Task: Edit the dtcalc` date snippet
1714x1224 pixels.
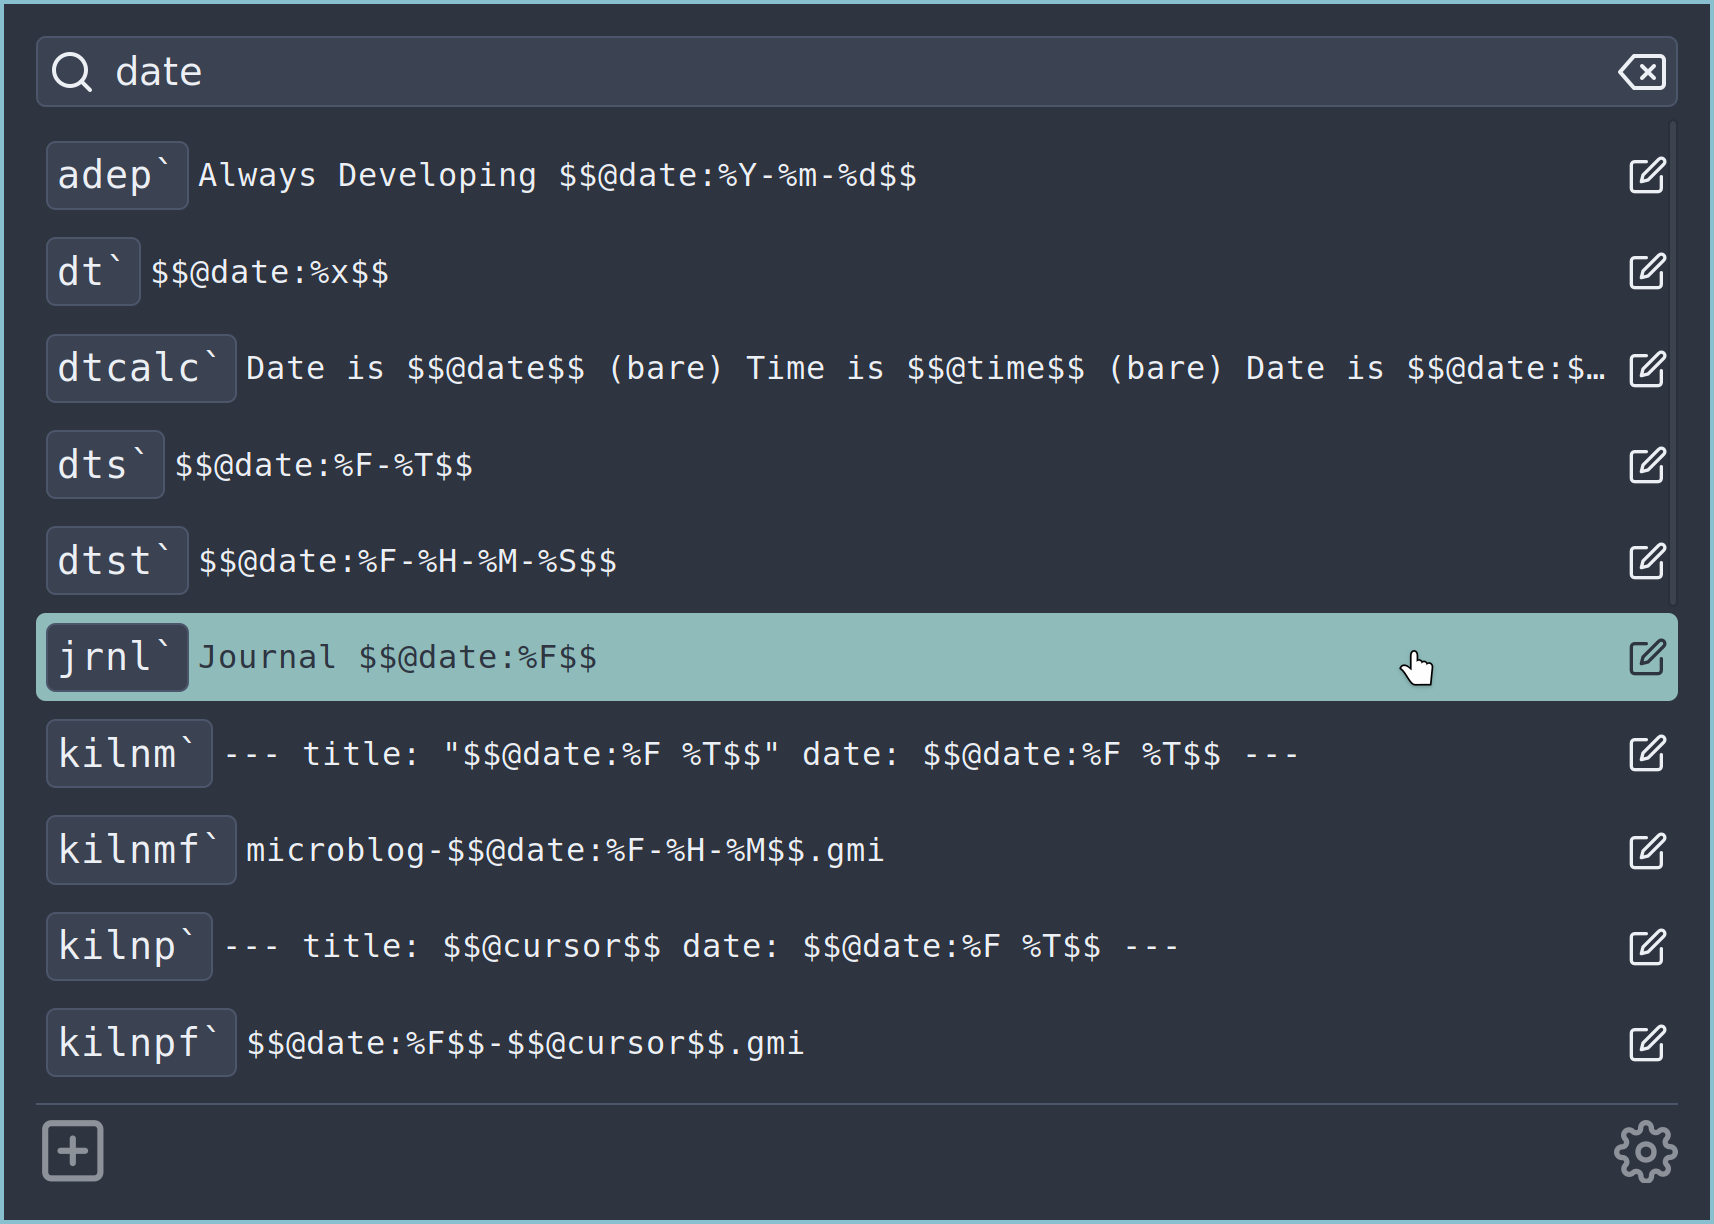Action: pos(1646,368)
